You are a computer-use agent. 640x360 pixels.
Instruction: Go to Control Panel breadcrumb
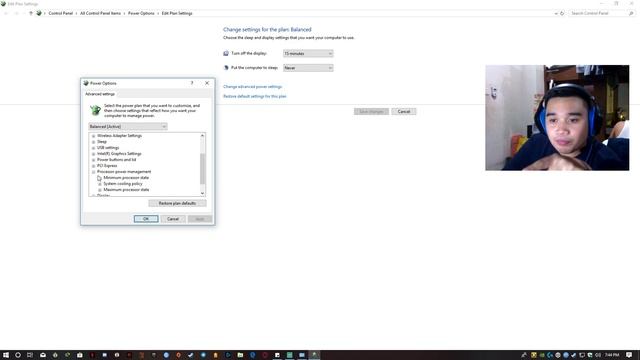[x=60, y=13]
